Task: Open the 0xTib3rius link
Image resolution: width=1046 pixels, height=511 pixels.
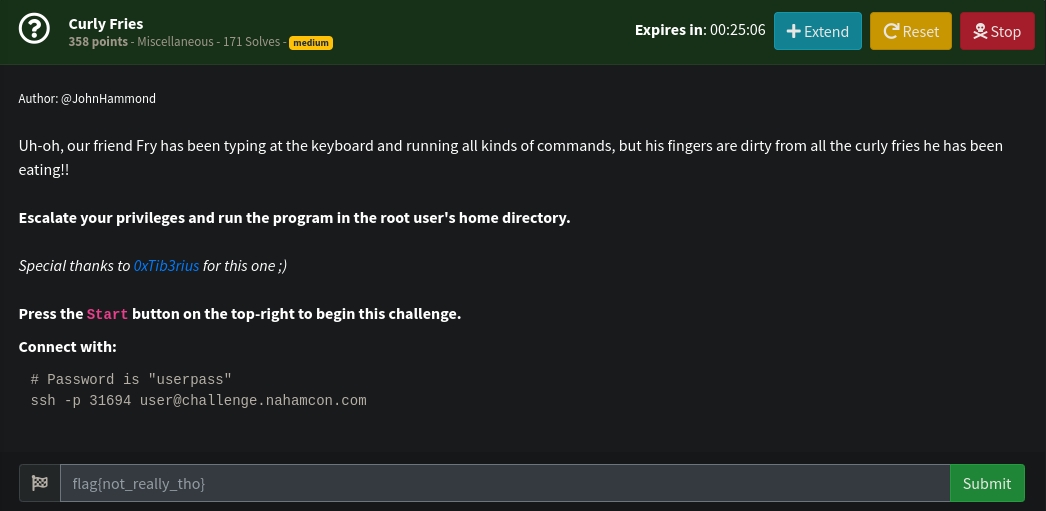Action: pos(166,266)
